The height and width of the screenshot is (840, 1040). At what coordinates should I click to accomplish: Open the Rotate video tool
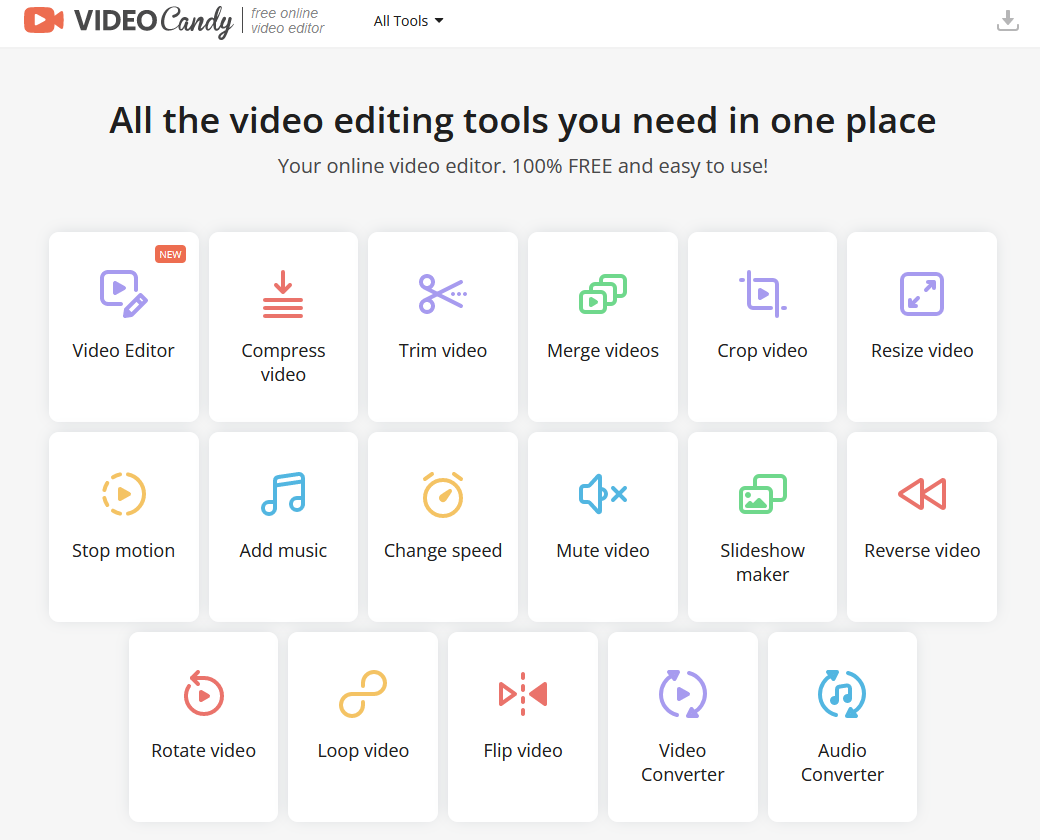203,726
